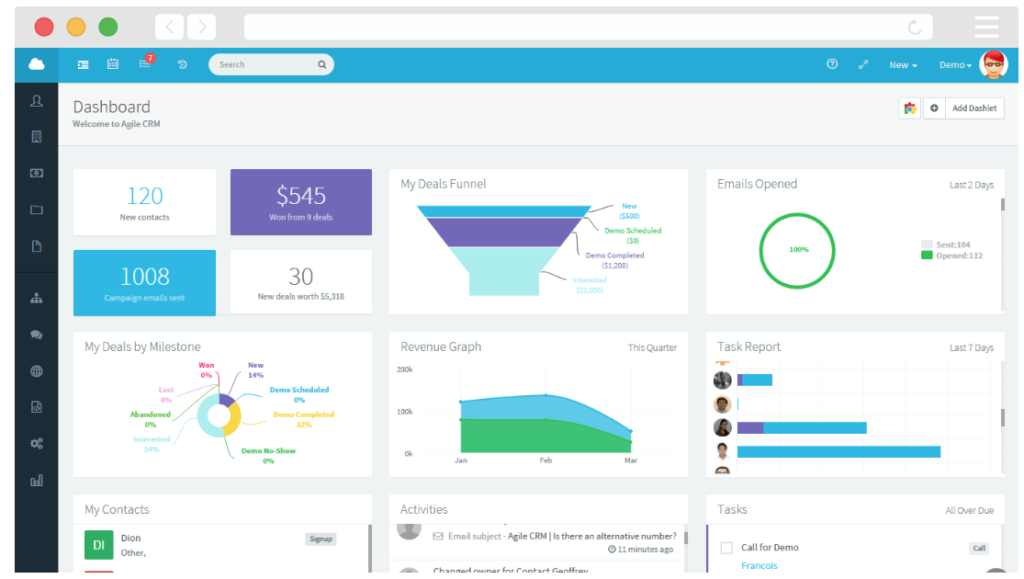This screenshot has height=579, width=1024.
Task: Click the browser address bar
Action: [588, 27]
